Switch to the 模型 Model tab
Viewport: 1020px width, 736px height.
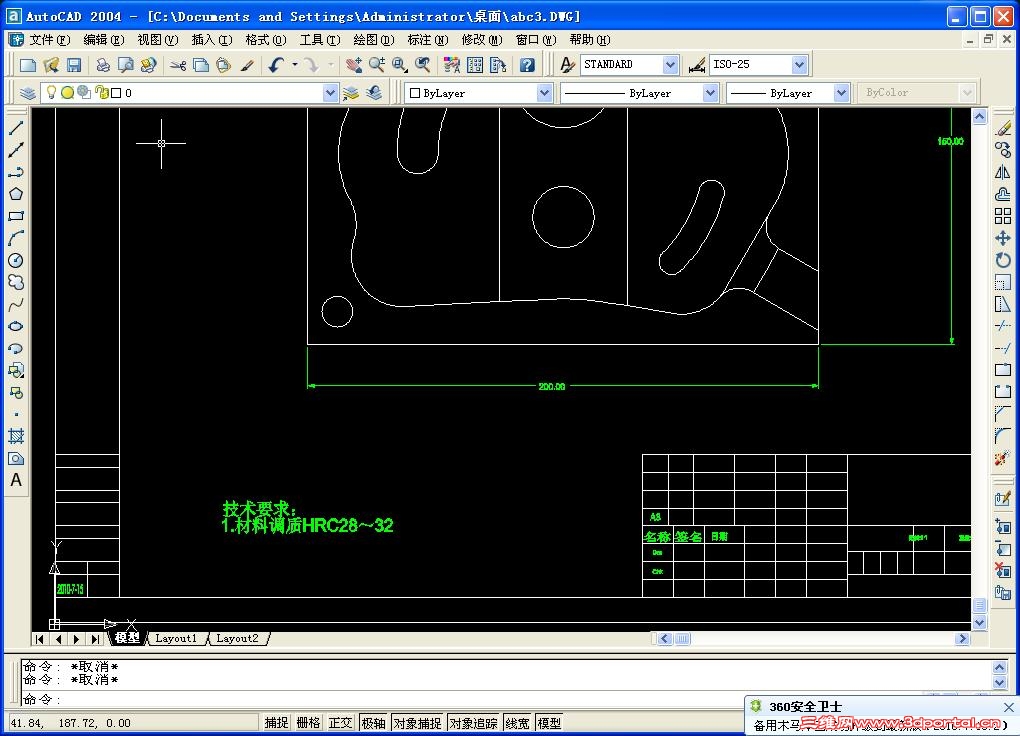coord(127,638)
